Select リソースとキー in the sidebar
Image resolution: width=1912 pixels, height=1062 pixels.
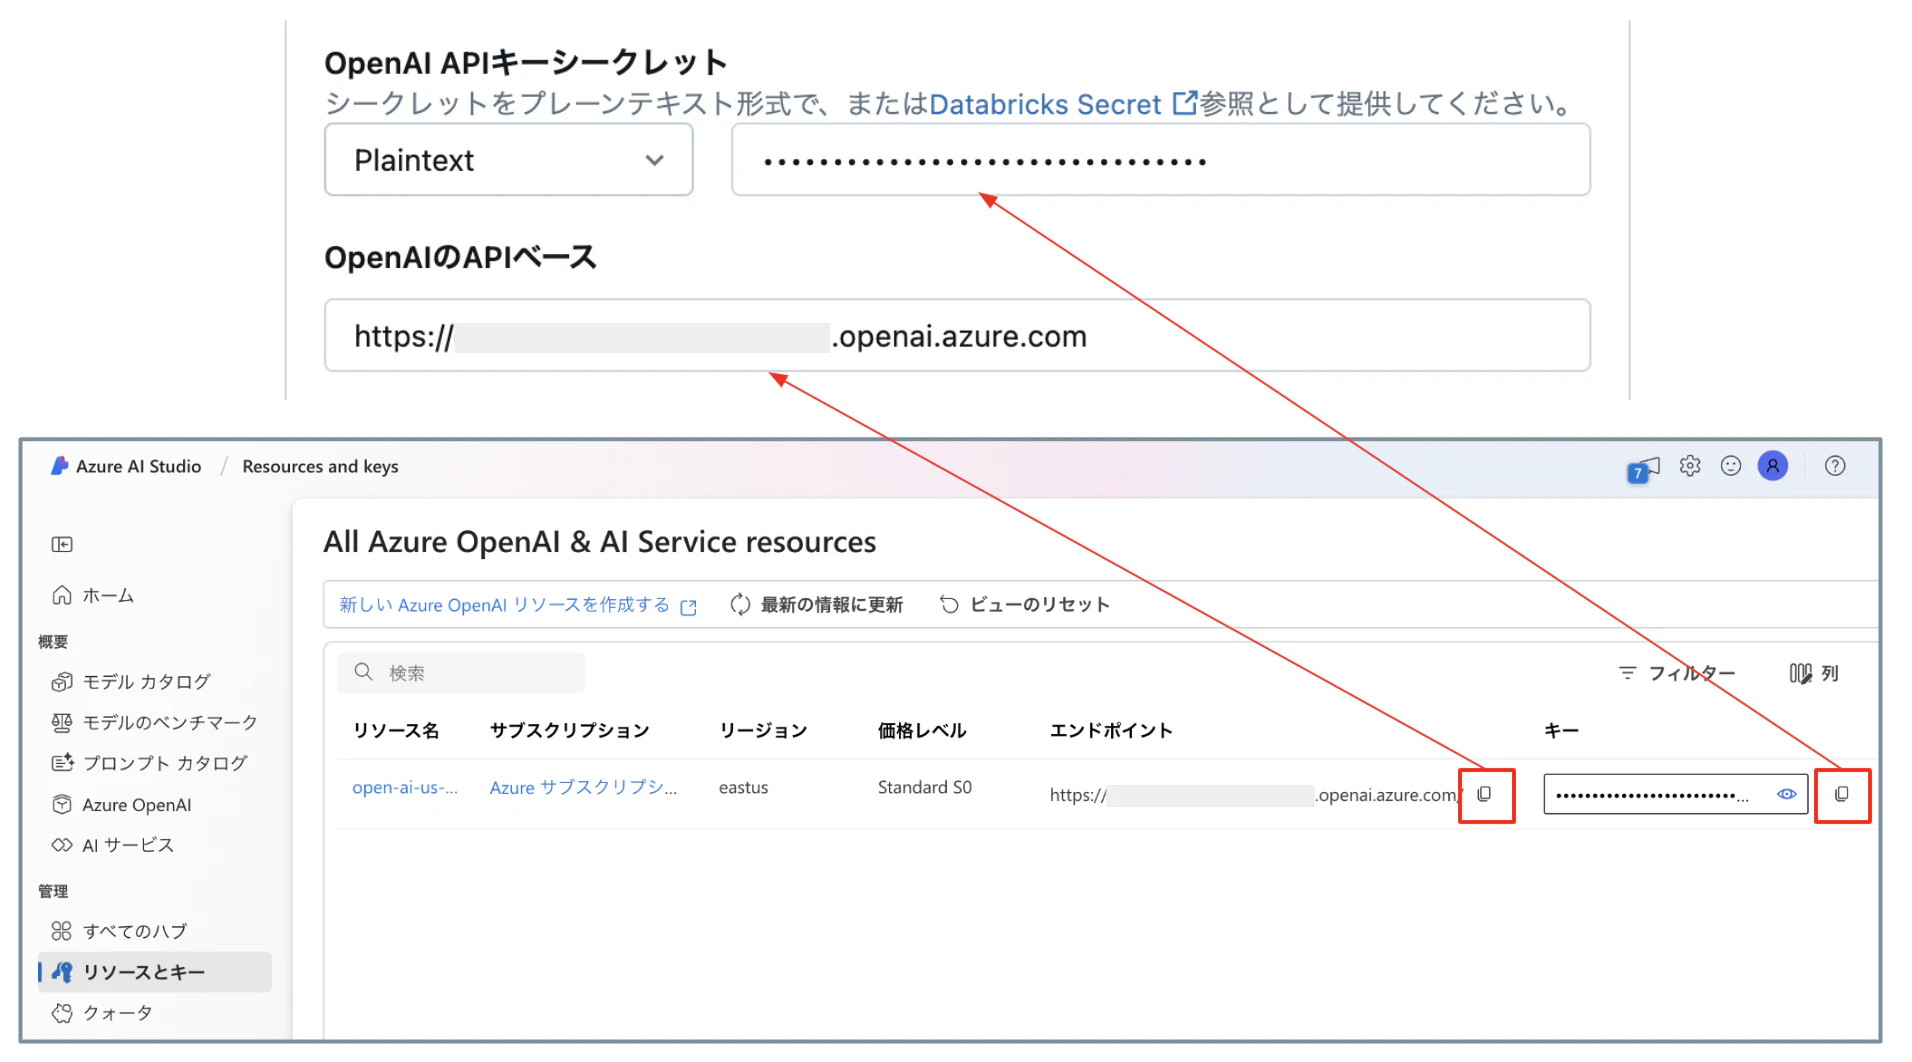155,972
